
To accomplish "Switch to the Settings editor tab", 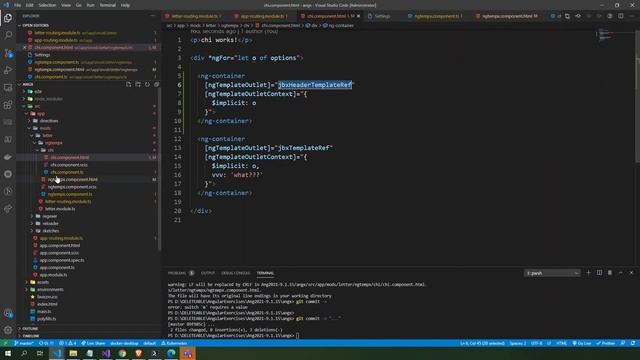I will tap(382, 16).
